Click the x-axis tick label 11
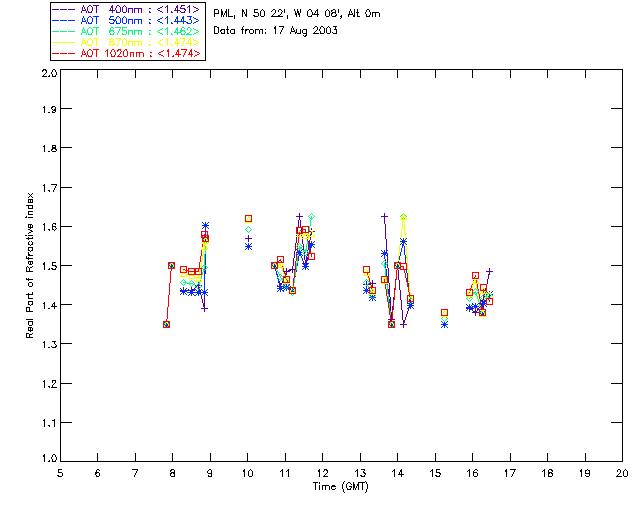640x512 pixels. tap(285, 473)
